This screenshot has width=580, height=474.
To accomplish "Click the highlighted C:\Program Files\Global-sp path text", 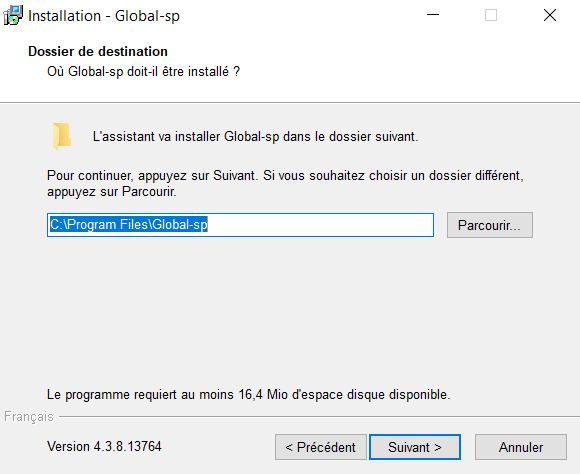I will (128, 225).
